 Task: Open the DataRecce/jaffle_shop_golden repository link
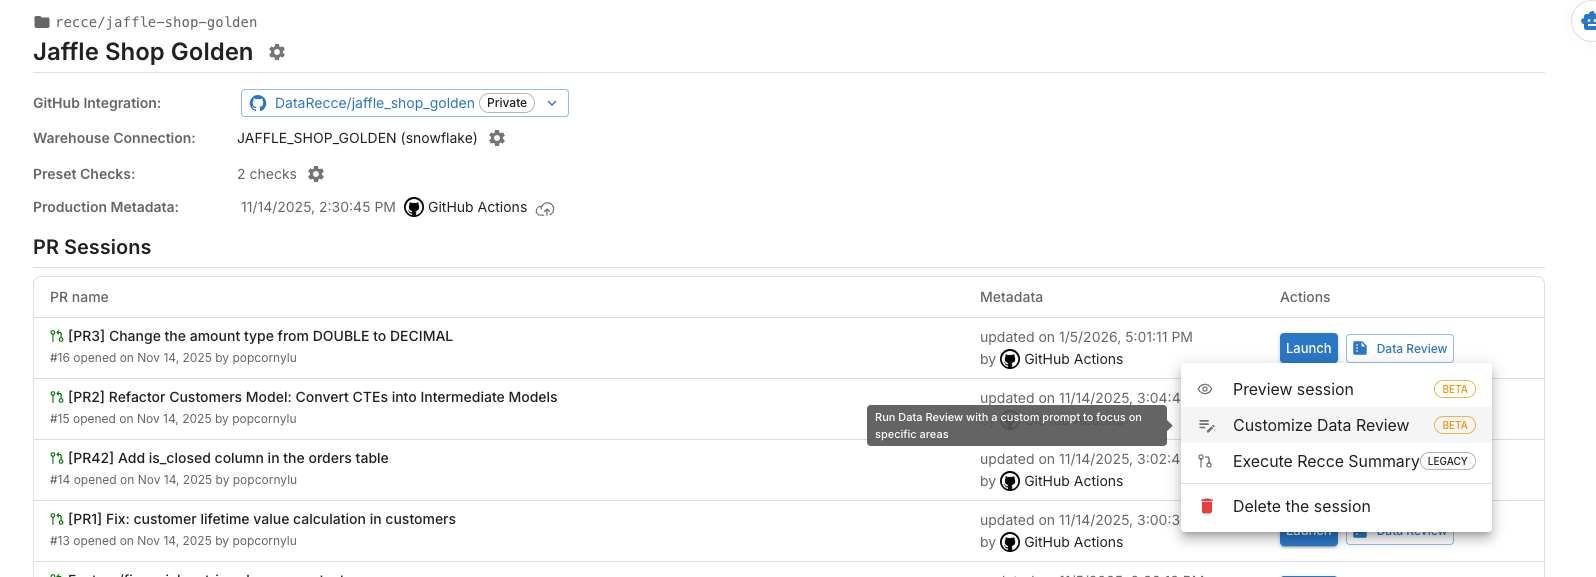(375, 103)
